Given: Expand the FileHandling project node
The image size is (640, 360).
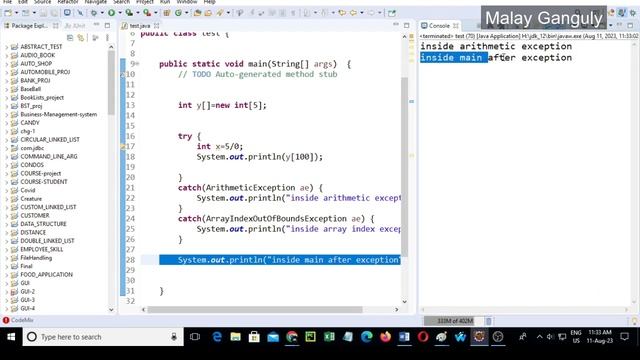Looking at the screenshot, I should [x=6, y=258].
